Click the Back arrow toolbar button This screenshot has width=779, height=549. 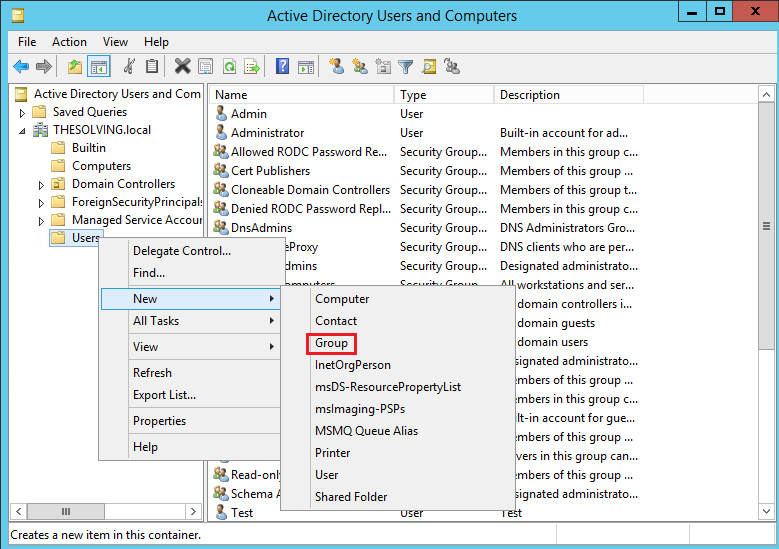pos(21,67)
